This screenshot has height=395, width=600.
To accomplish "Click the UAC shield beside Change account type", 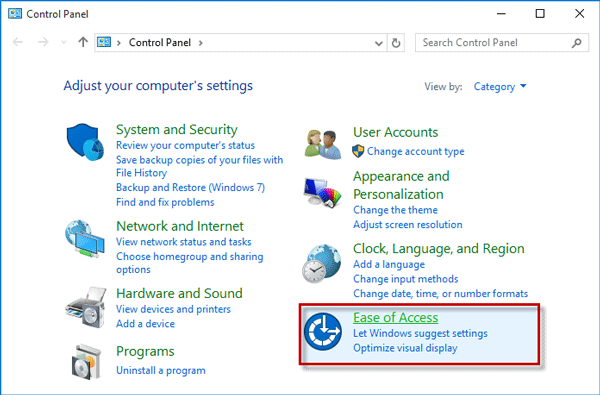I will click(358, 151).
